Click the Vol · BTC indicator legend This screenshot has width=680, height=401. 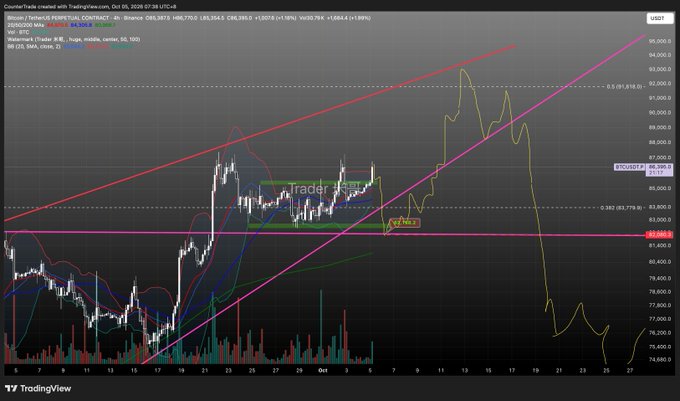coord(28,32)
